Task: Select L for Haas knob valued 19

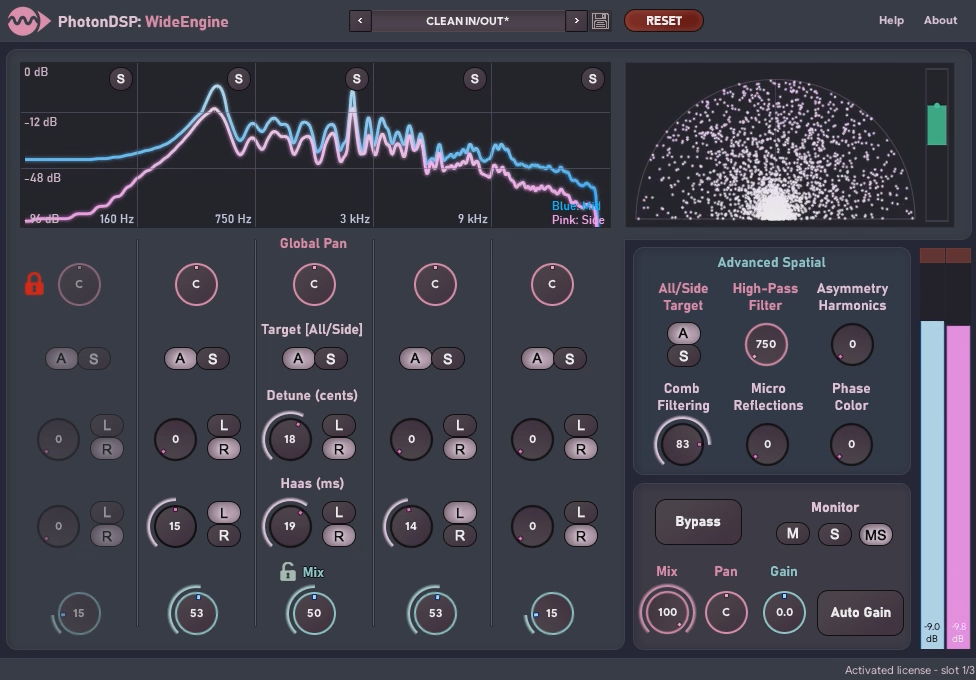Action: [x=339, y=513]
